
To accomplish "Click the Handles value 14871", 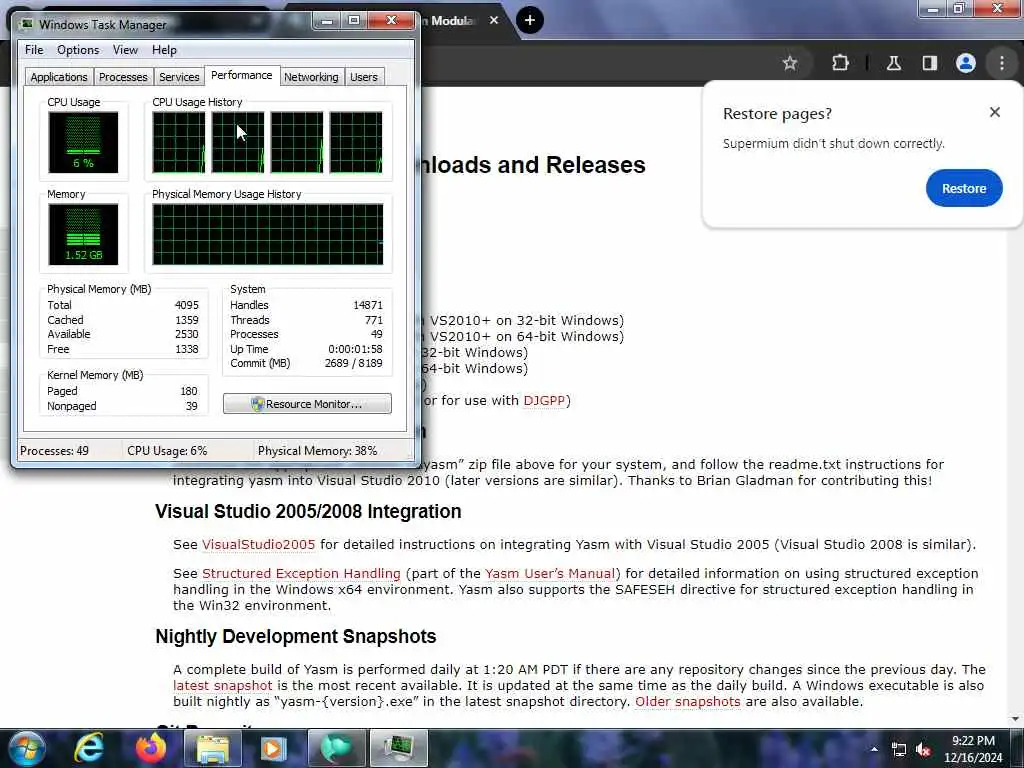I will (x=368, y=305).
